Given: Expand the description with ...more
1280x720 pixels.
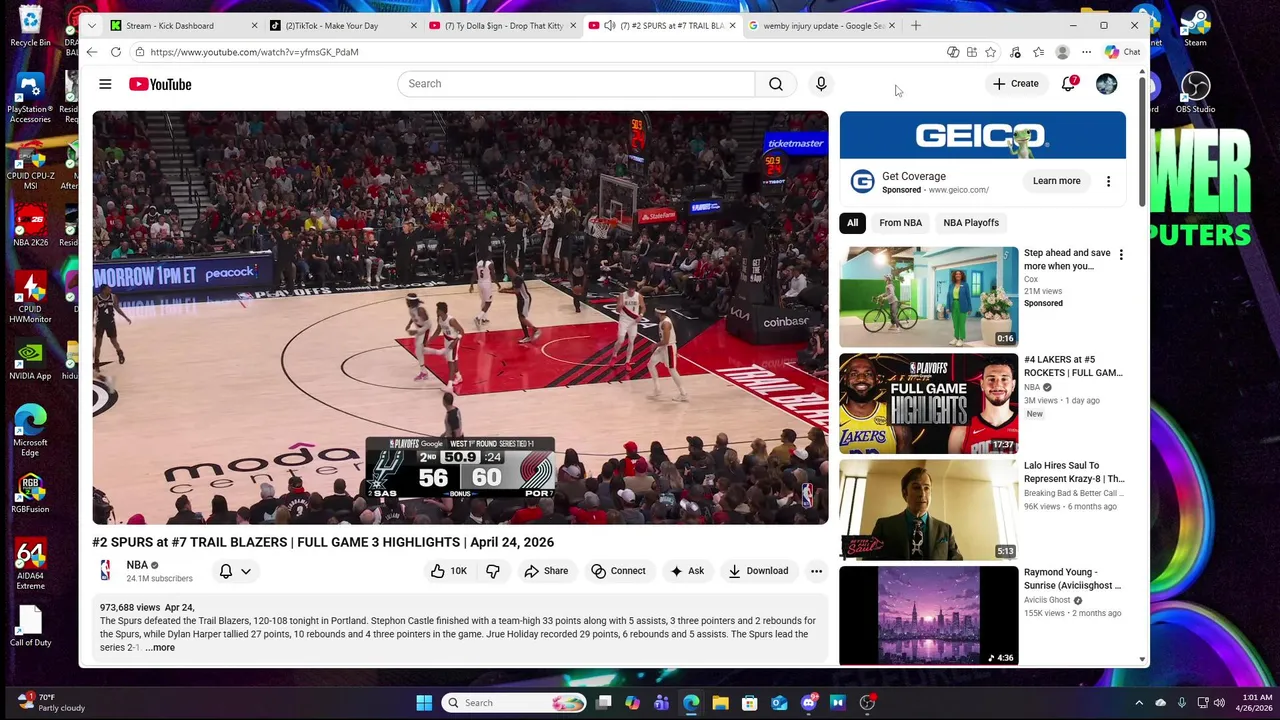Looking at the screenshot, I should [x=160, y=648].
